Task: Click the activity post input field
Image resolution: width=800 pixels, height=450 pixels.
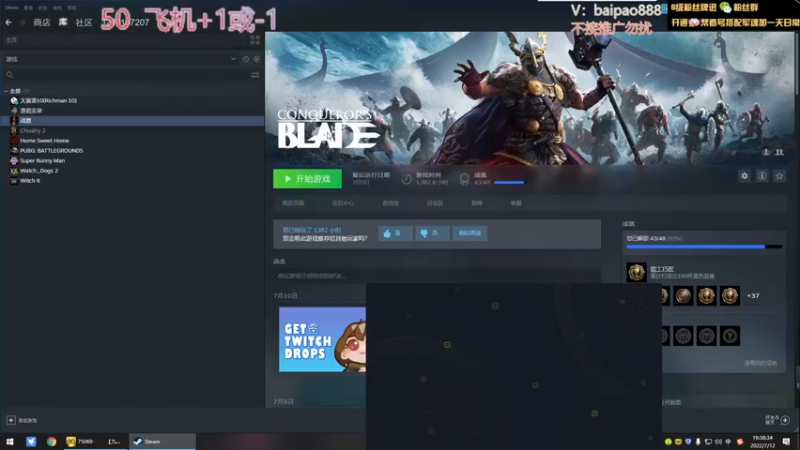Action: [437, 276]
